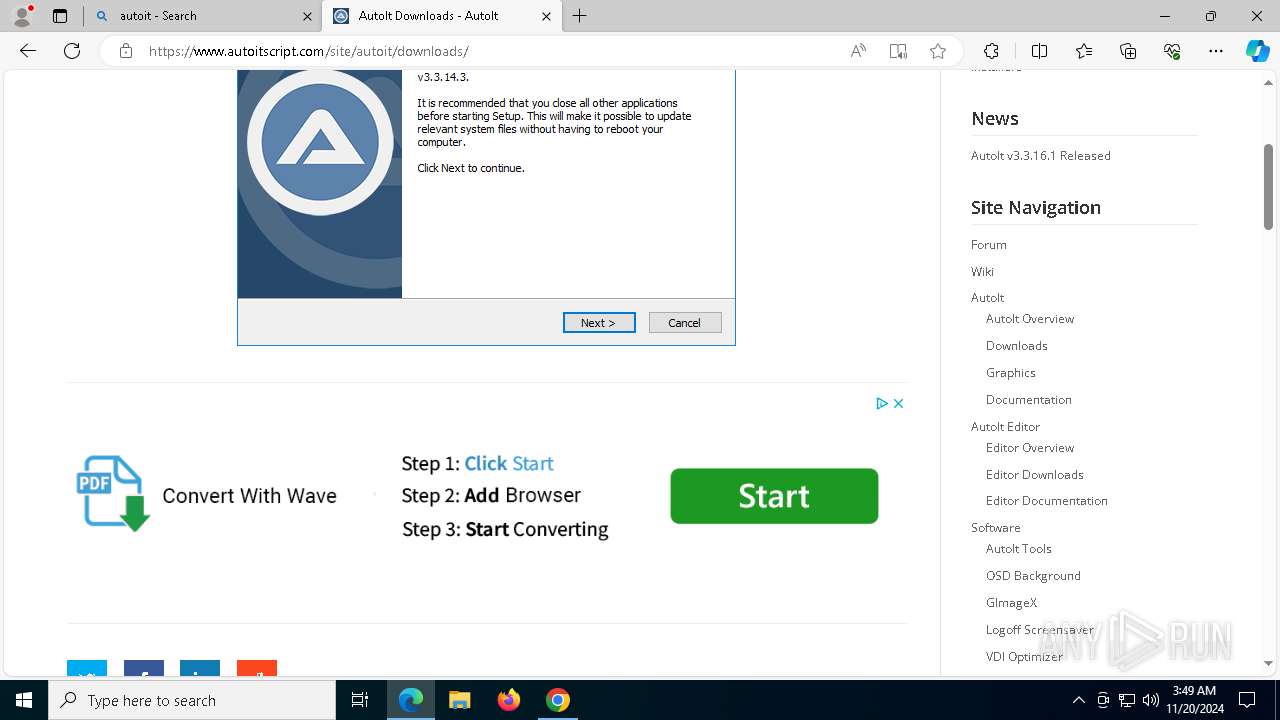This screenshot has height=720, width=1280.
Task: Open the Software navigation link
Action: [995, 527]
